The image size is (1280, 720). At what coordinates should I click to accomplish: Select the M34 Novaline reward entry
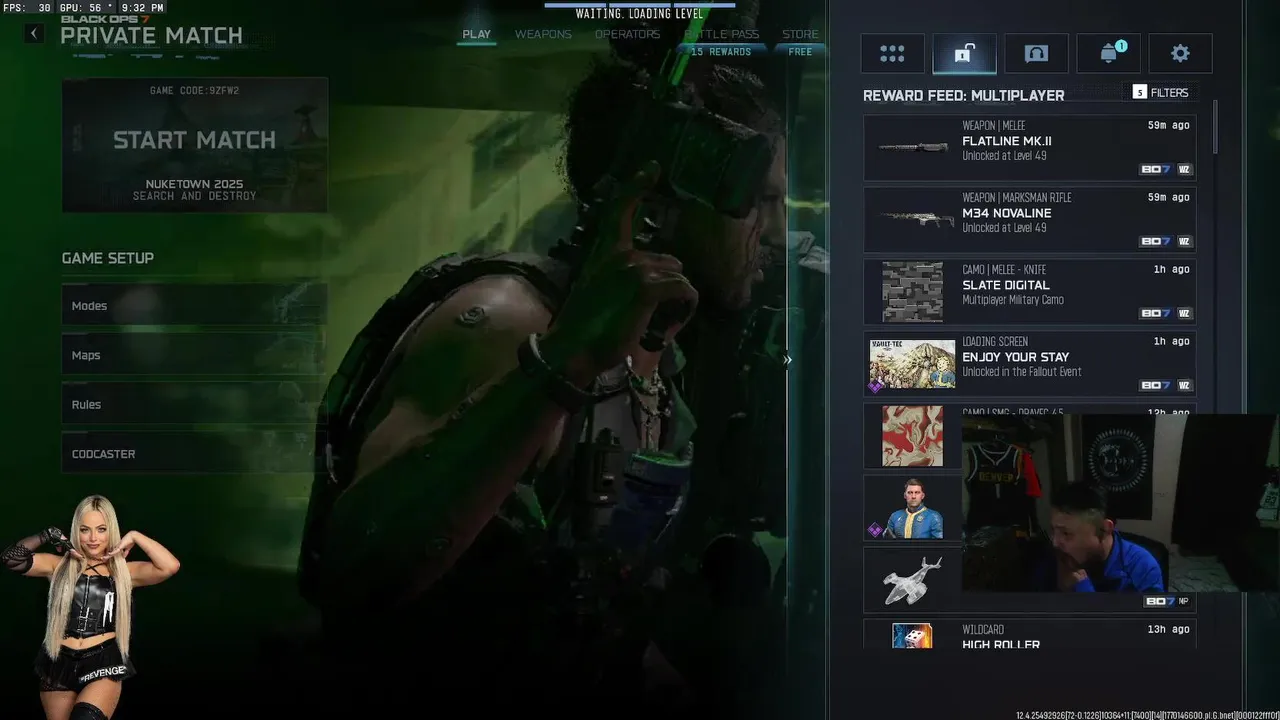1030,220
